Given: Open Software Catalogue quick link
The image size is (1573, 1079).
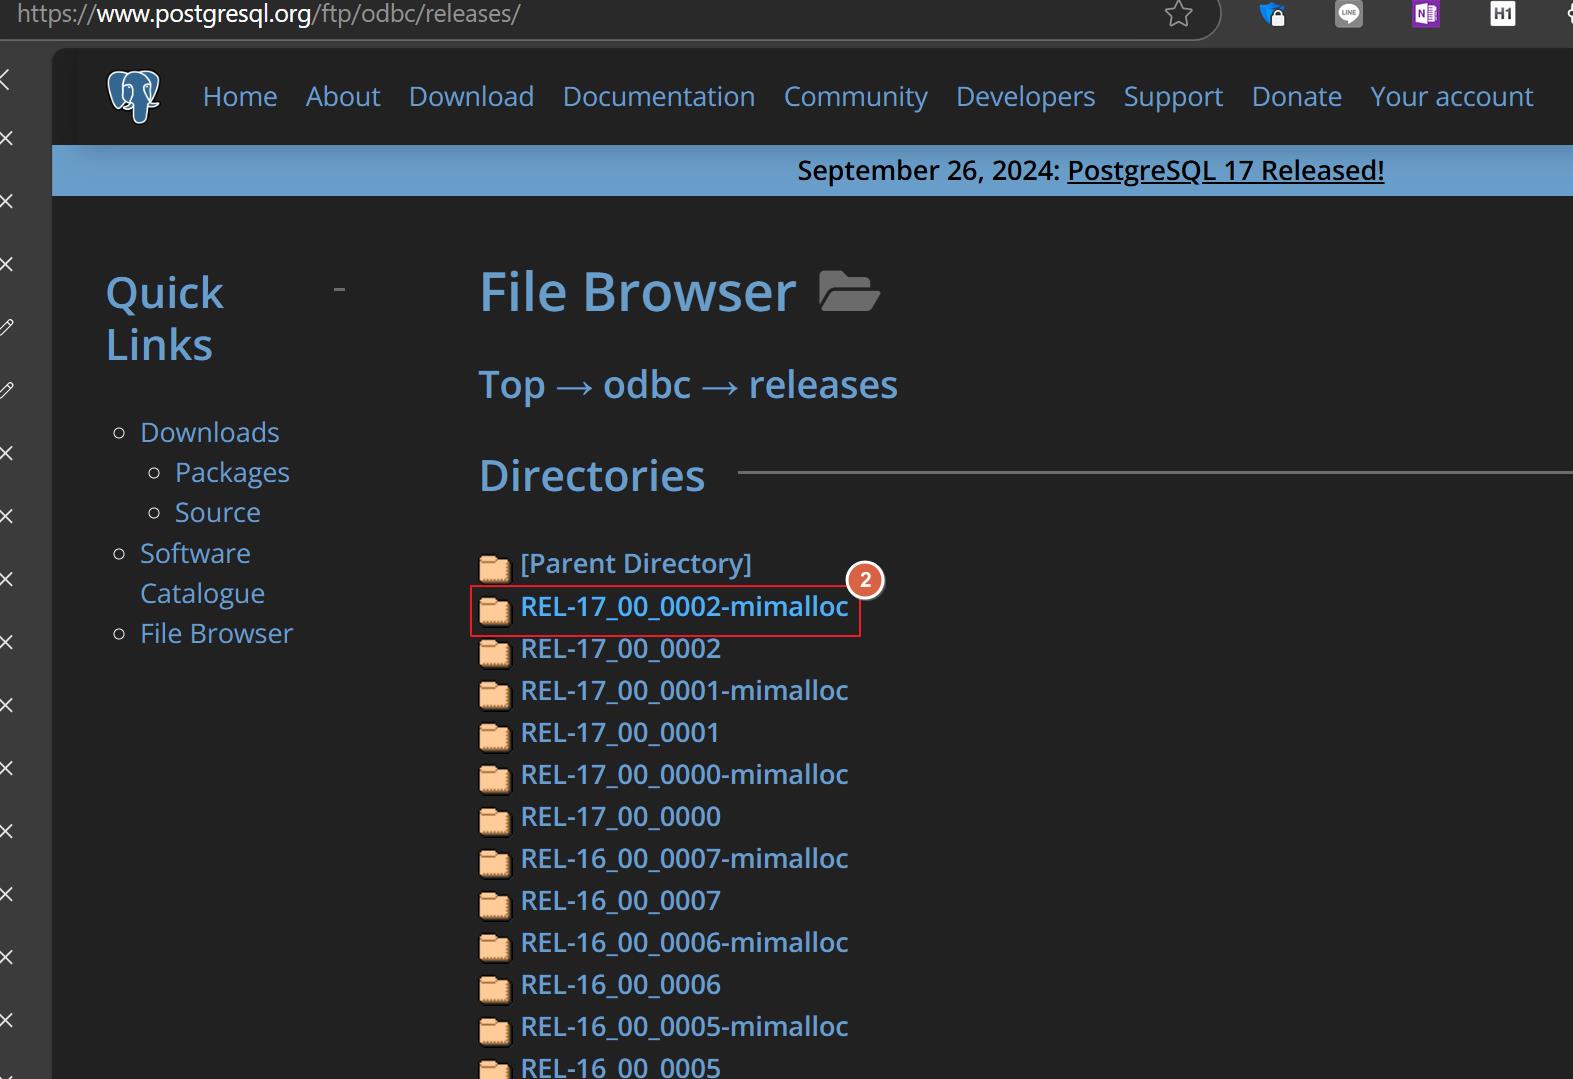Looking at the screenshot, I should click(x=203, y=573).
